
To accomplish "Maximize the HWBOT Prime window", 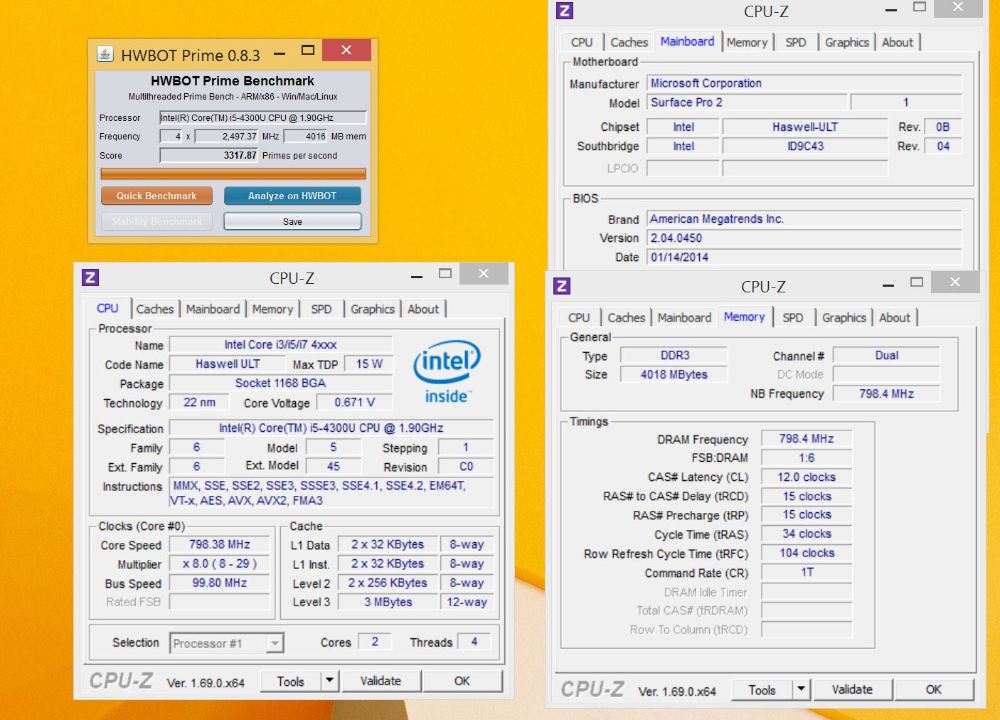I will pos(308,50).
